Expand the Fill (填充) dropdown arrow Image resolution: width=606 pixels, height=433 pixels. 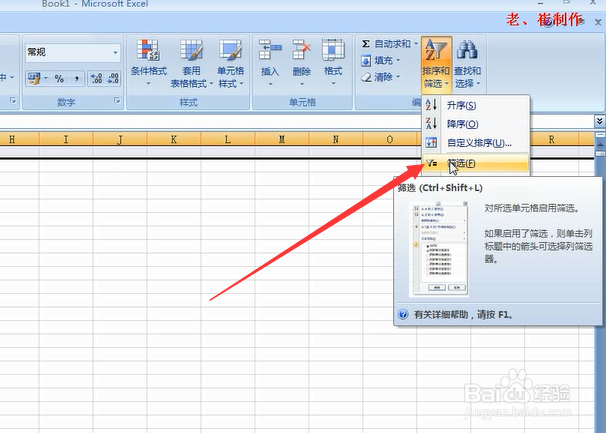click(x=398, y=61)
